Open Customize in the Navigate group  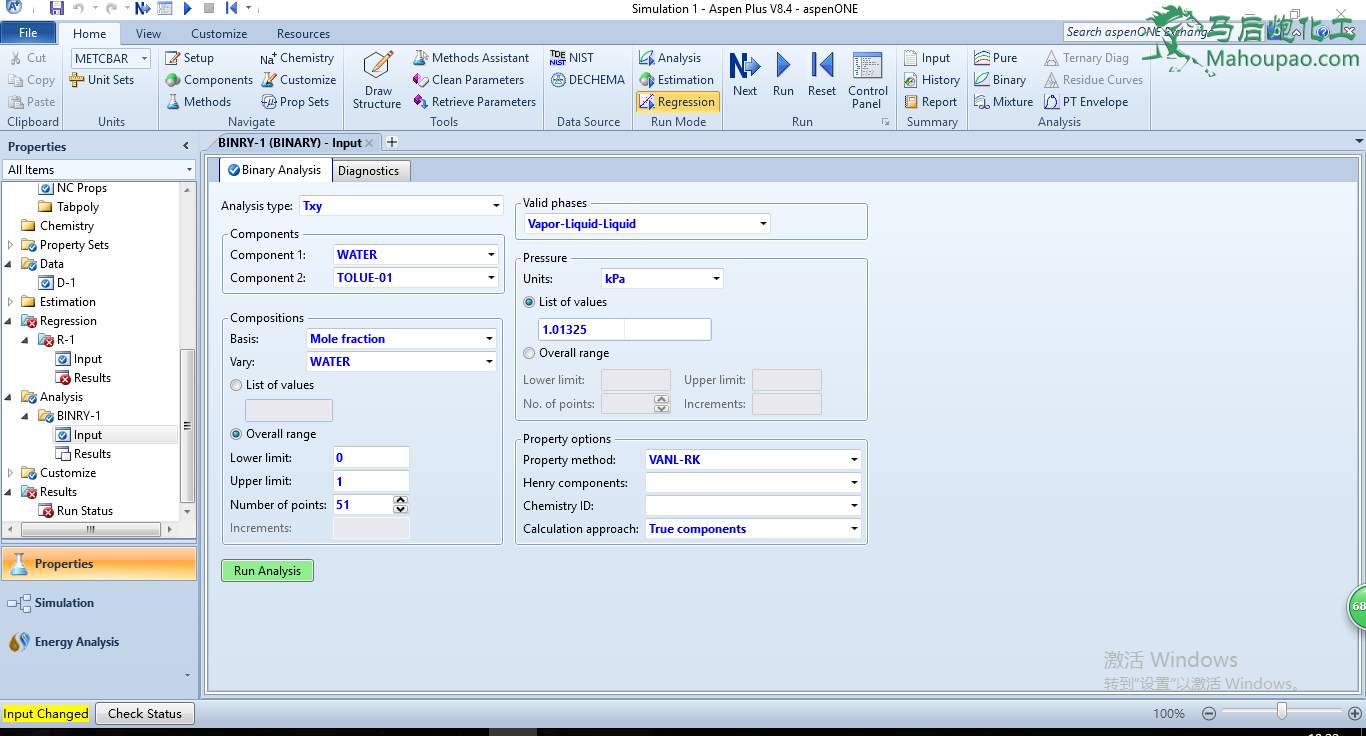(x=298, y=80)
